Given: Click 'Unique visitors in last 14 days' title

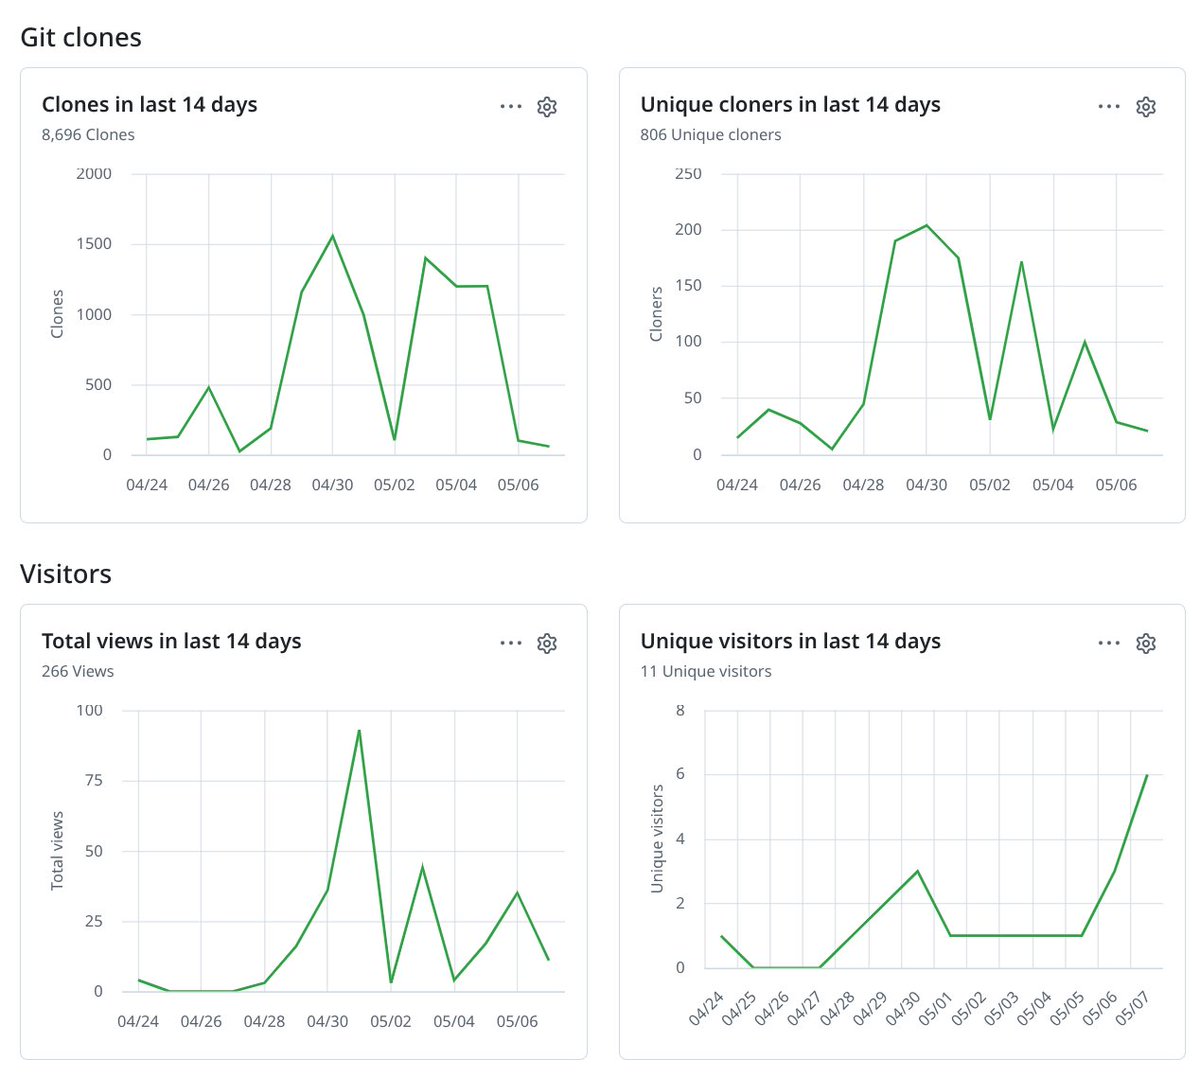Looking at the screenshot, I should pos(790,642).
